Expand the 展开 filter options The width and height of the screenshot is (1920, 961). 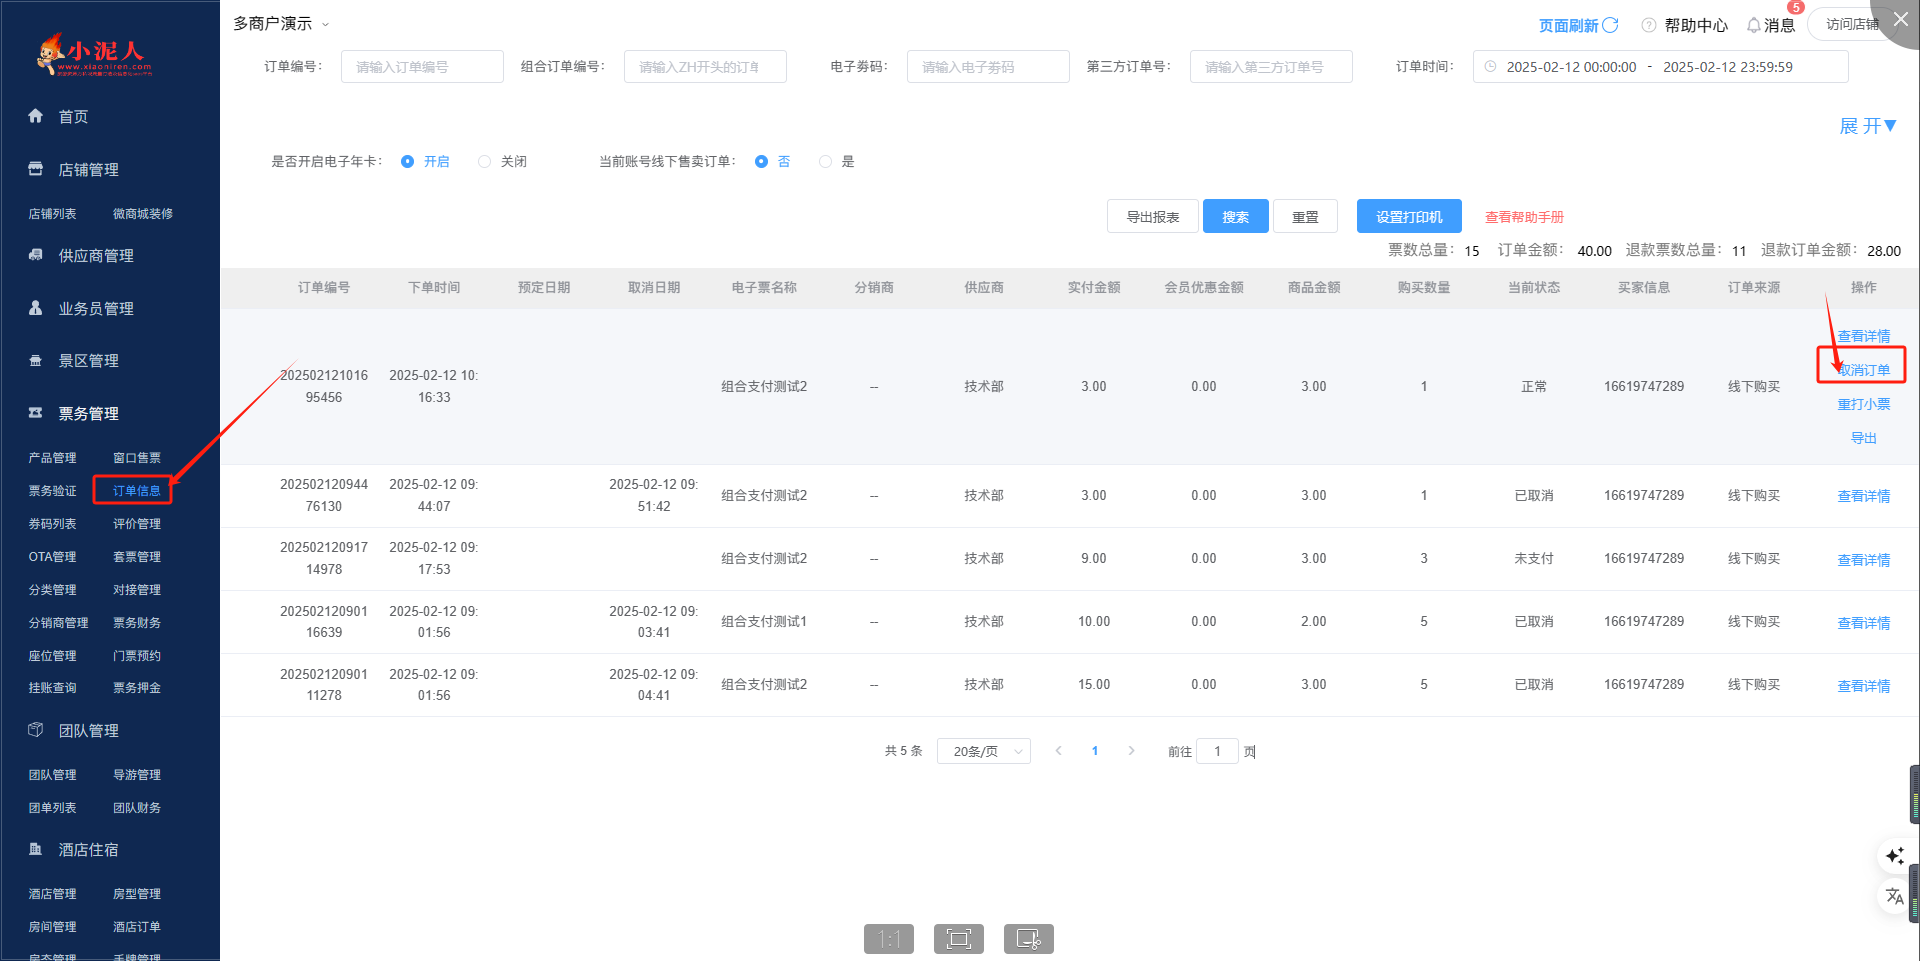(1867, 126)
